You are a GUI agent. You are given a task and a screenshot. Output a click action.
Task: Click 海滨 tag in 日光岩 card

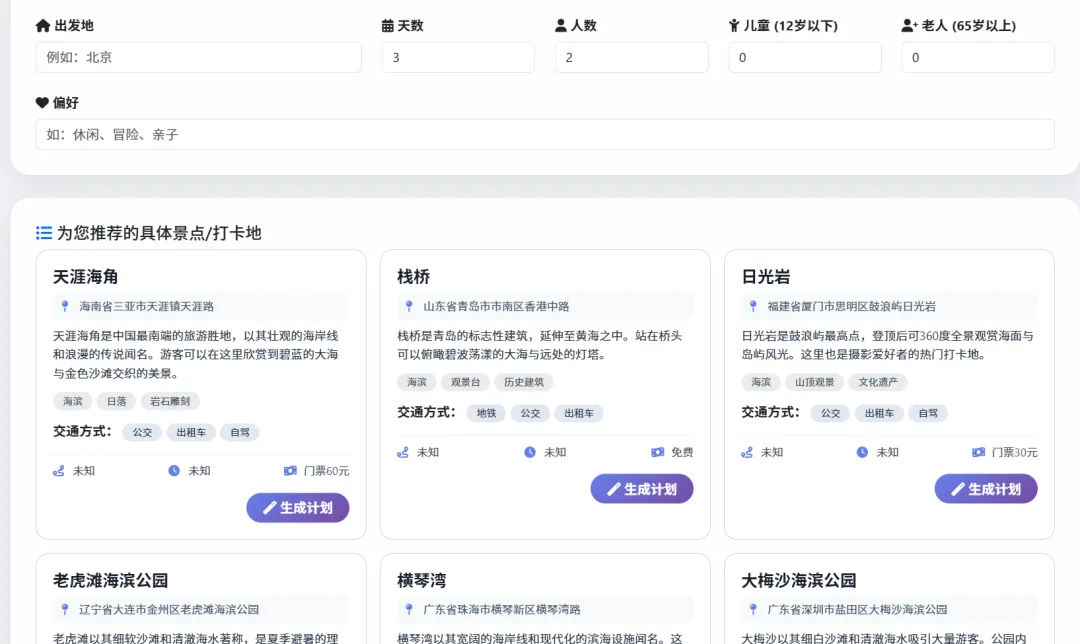pyautogui.click(x=760, y=382)
